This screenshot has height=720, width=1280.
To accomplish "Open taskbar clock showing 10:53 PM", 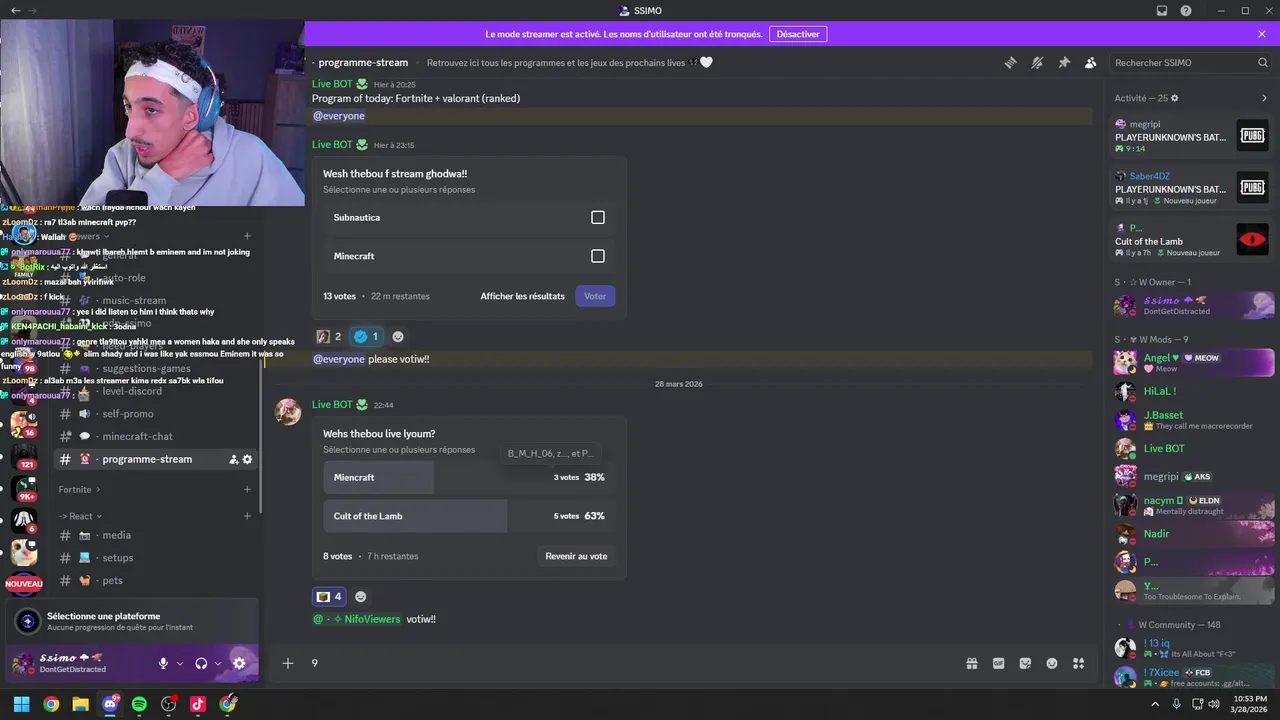I will [1250, 704].
